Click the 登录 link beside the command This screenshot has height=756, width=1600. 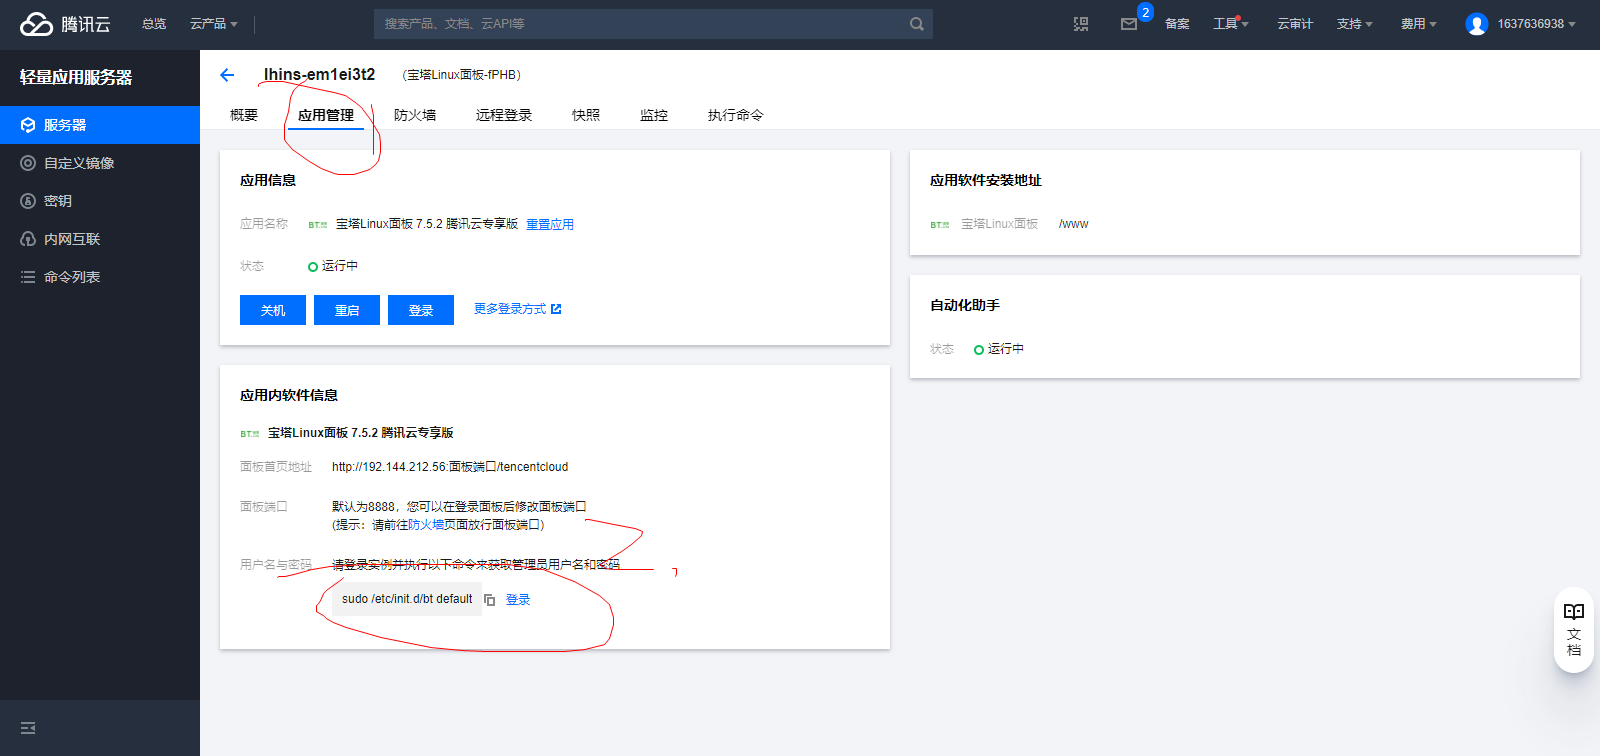(518, 600)
